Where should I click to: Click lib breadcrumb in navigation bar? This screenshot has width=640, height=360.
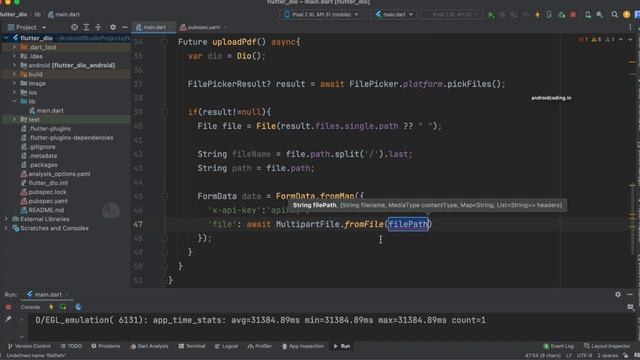tap(37, 14)
